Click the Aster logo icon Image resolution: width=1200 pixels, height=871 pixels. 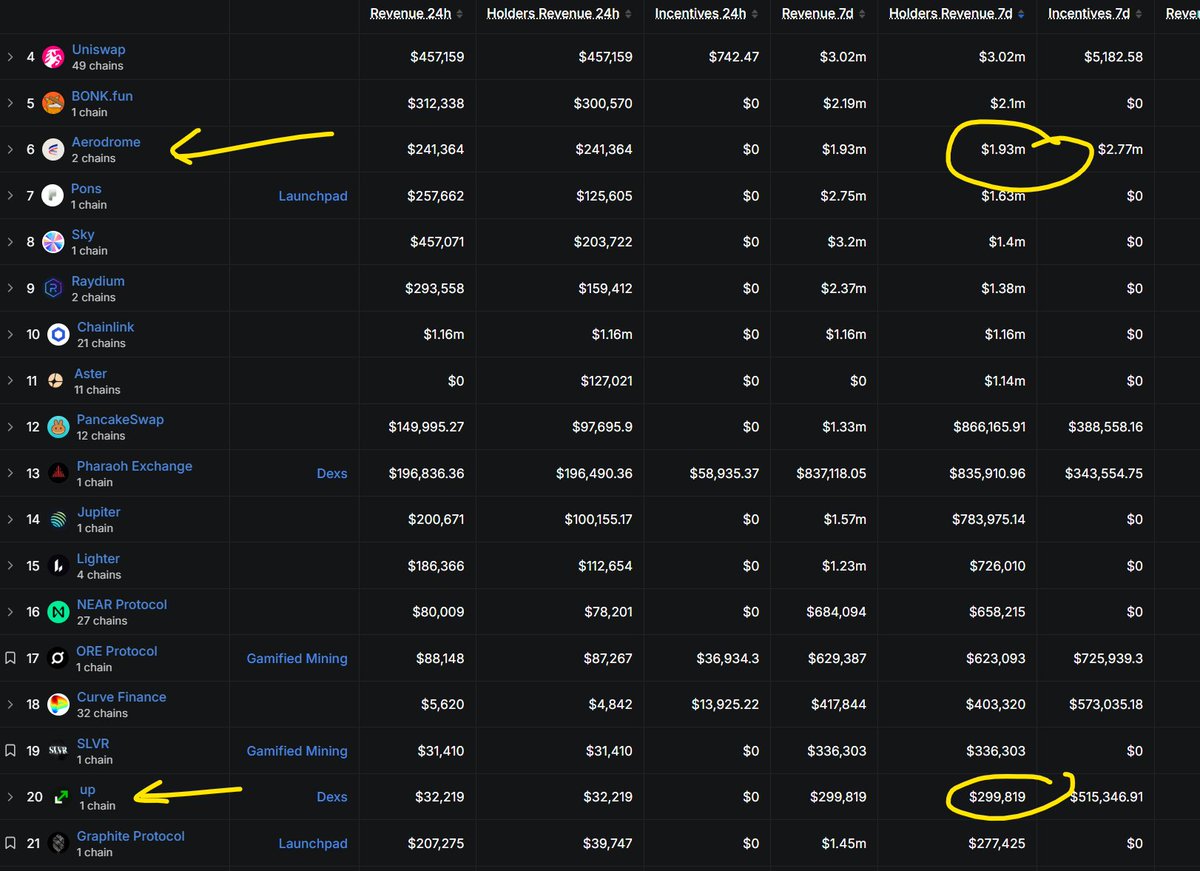click(x=57, y=381)
